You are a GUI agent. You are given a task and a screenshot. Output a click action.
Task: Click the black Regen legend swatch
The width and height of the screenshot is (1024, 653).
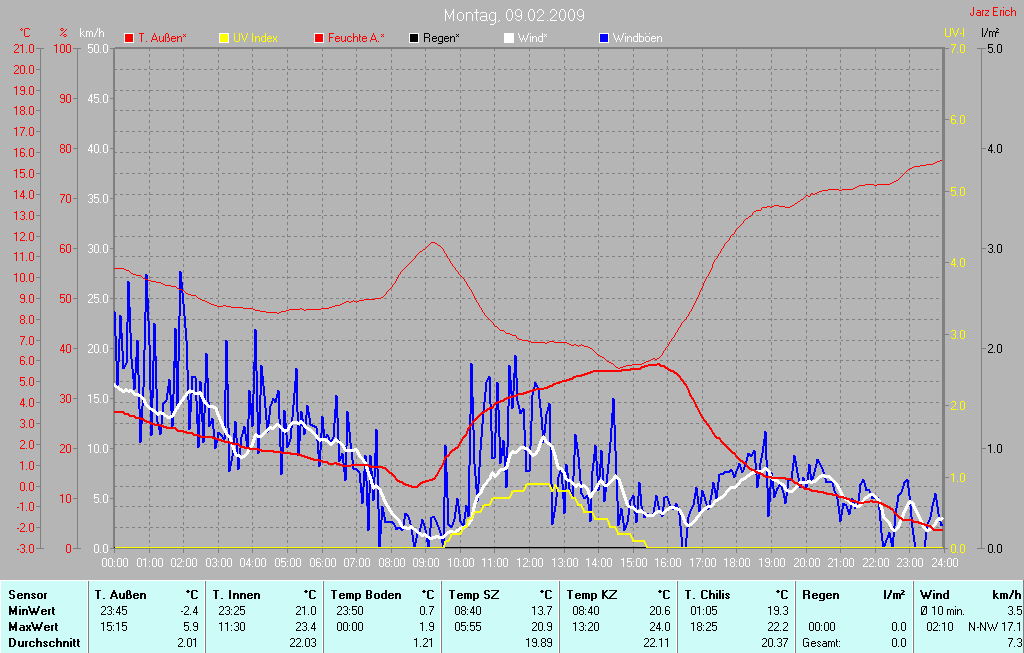(x=414, y=38)
